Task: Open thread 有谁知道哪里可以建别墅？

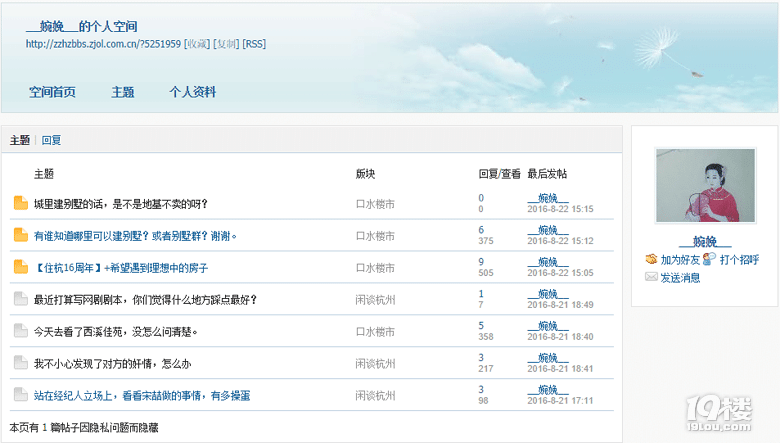Action: 135,236
